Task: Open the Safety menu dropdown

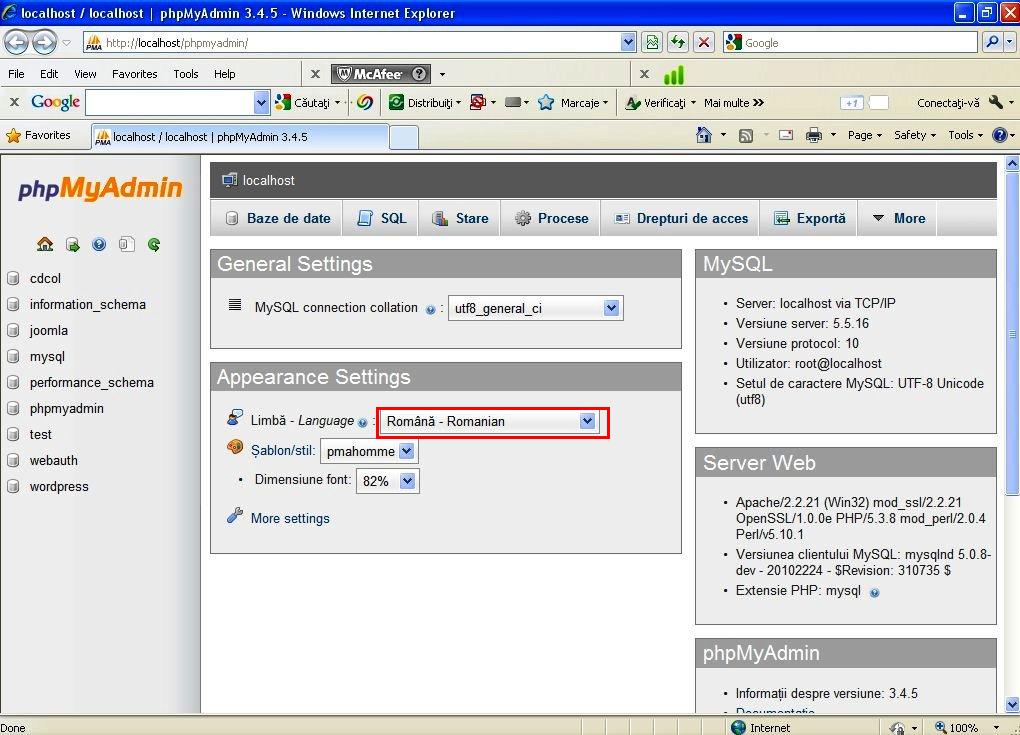Action: 915,135
